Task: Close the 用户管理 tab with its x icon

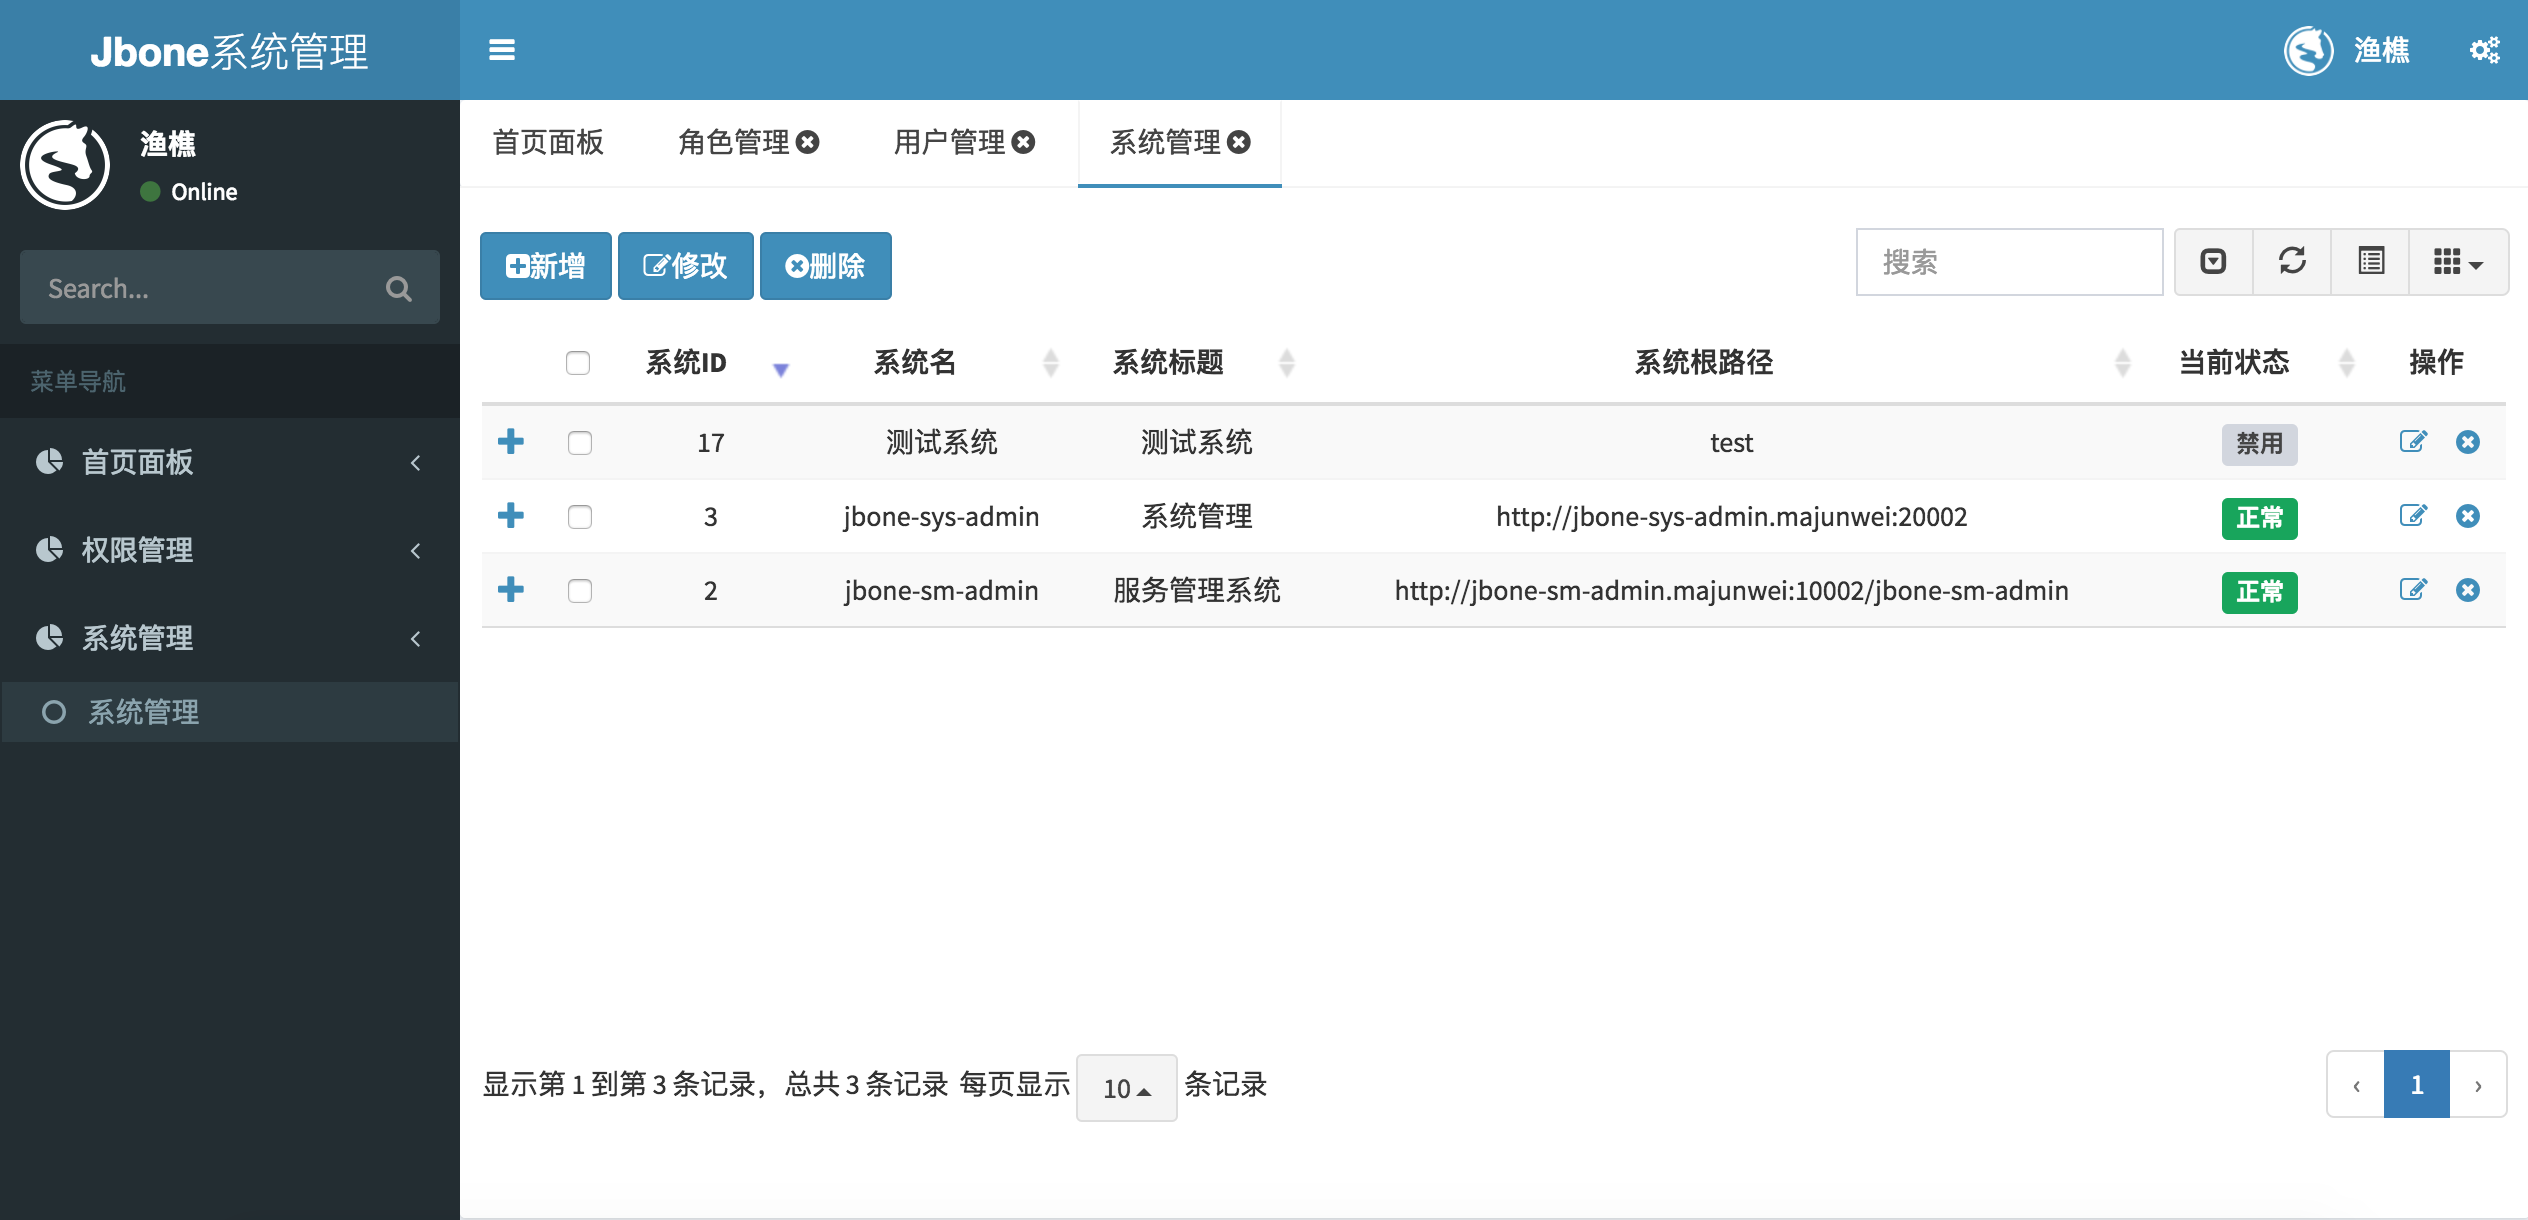Action: click(1023, 142)
